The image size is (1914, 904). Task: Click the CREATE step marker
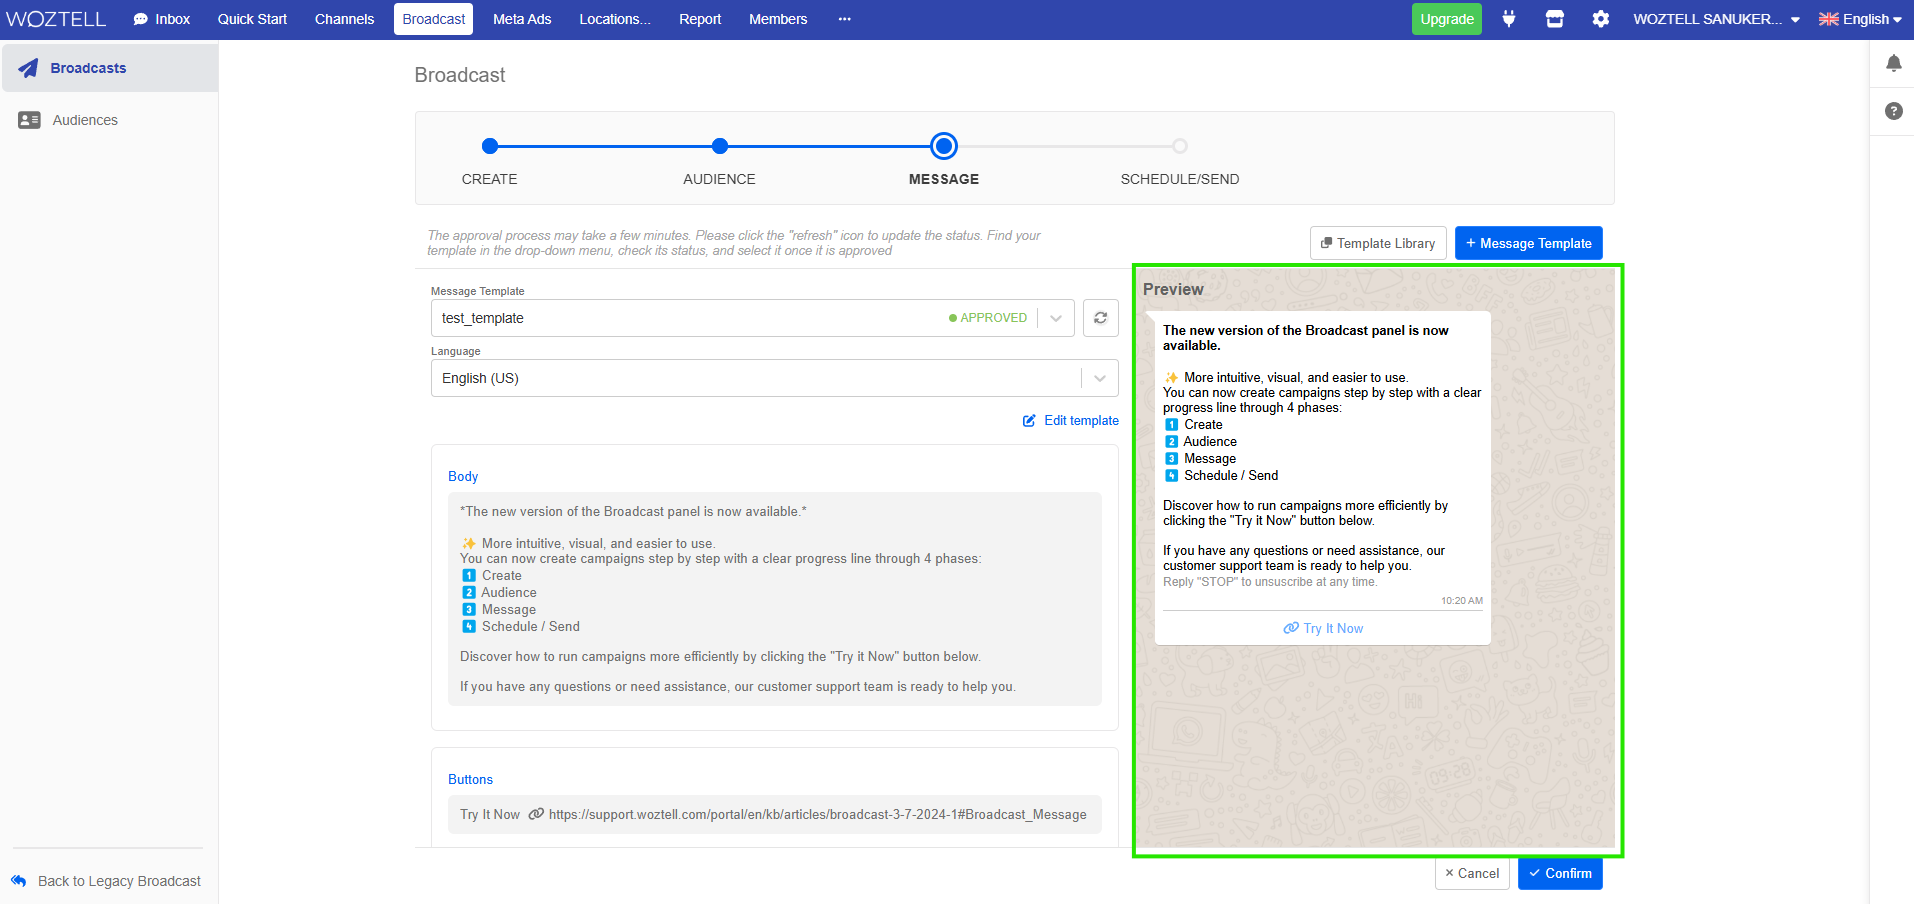point(490,146)
